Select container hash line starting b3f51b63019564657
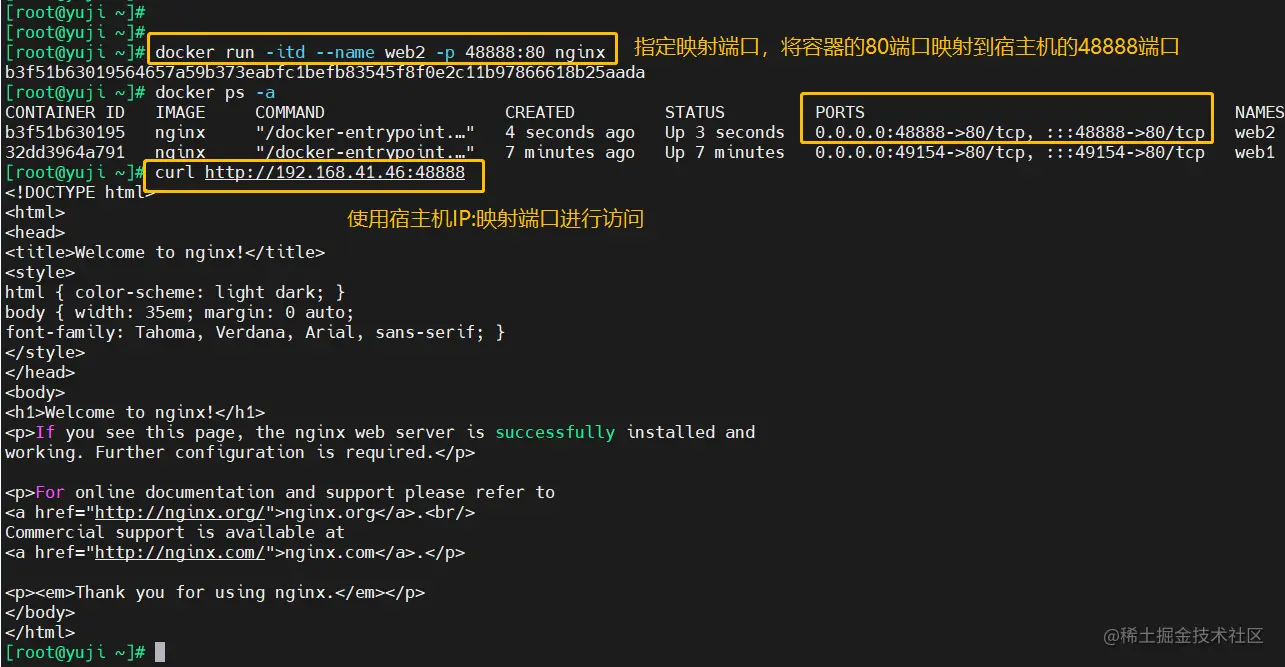1285x667 pixels. click(325, 72)
